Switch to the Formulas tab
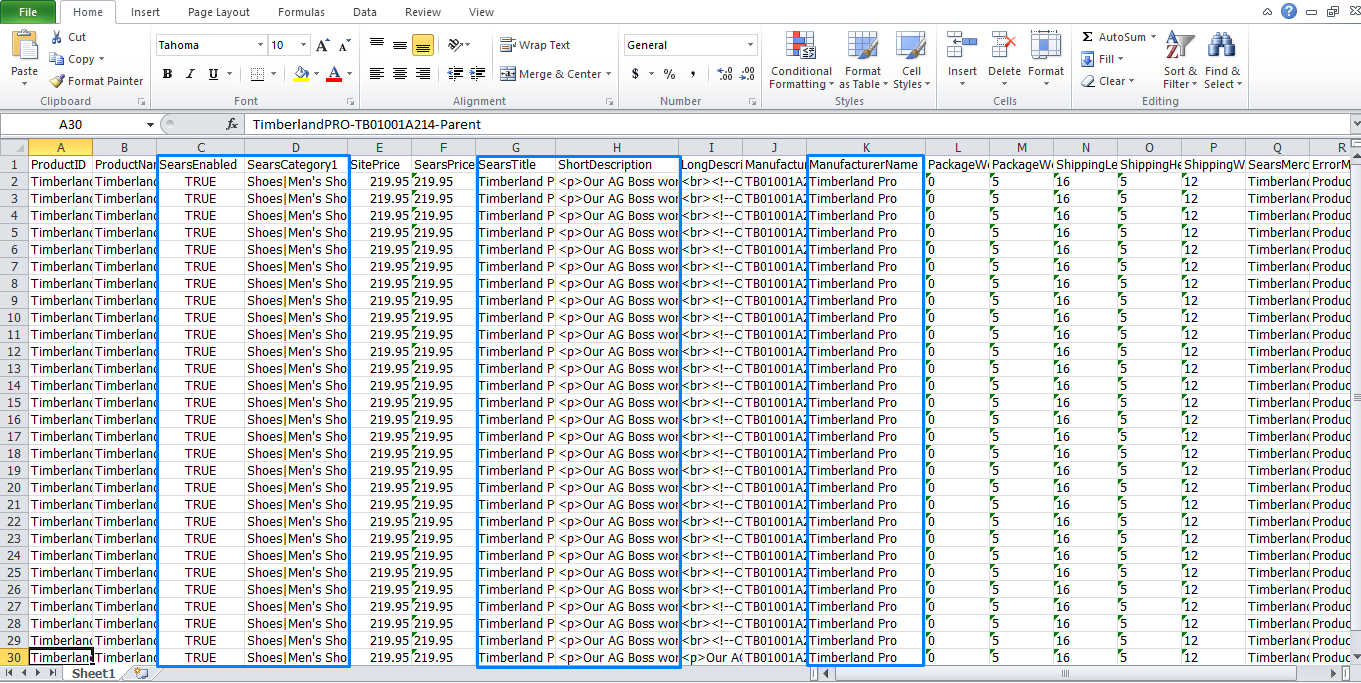 coord(301,12)
